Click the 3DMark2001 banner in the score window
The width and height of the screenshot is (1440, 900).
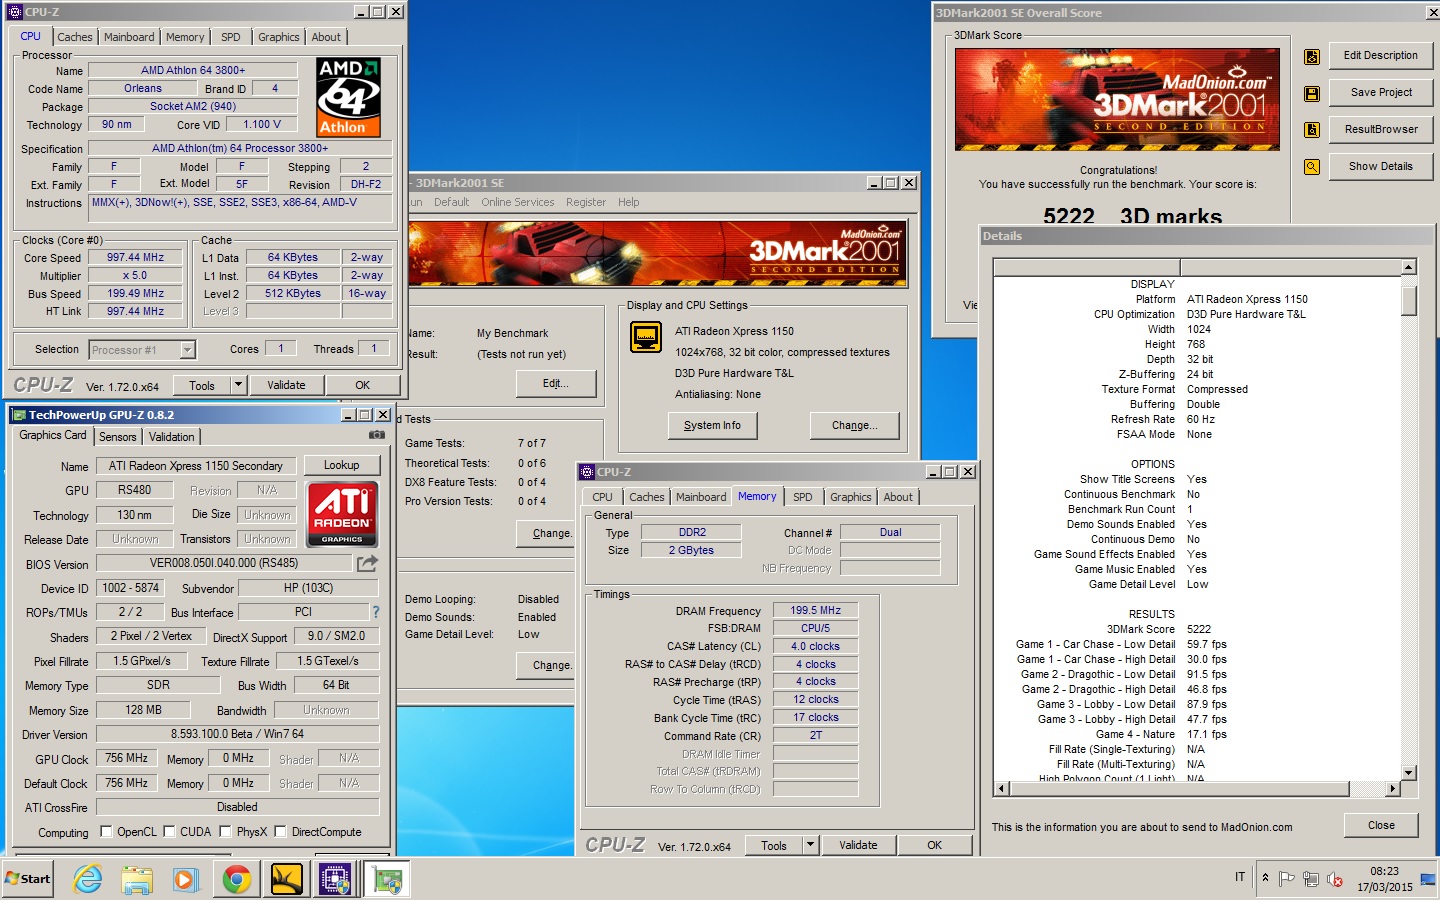click(x=1117, y=100)
